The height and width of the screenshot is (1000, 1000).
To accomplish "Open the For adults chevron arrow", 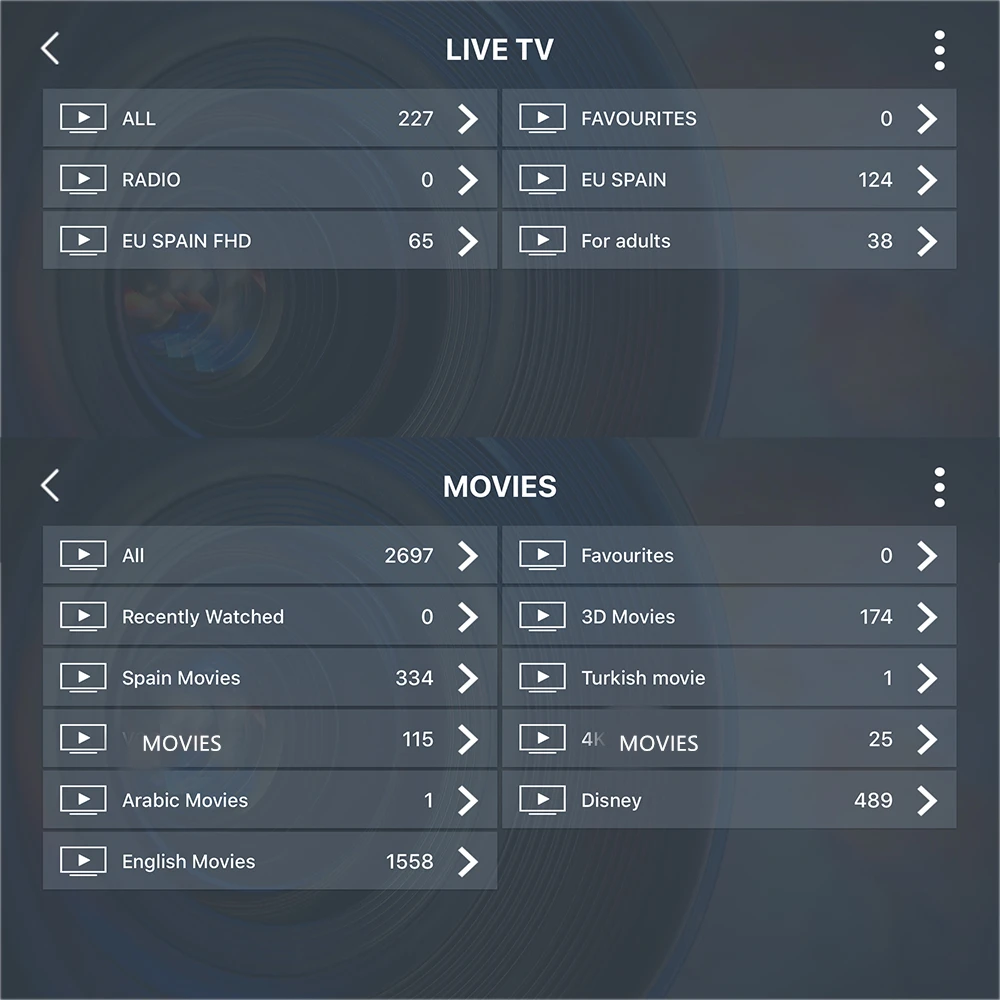I will (x=927, y=241).
